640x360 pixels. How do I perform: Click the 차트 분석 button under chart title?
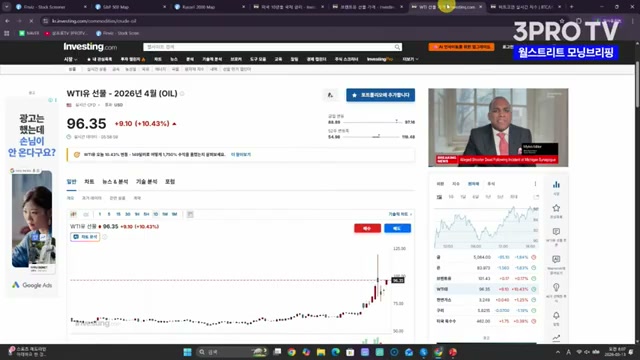[85, 237]
